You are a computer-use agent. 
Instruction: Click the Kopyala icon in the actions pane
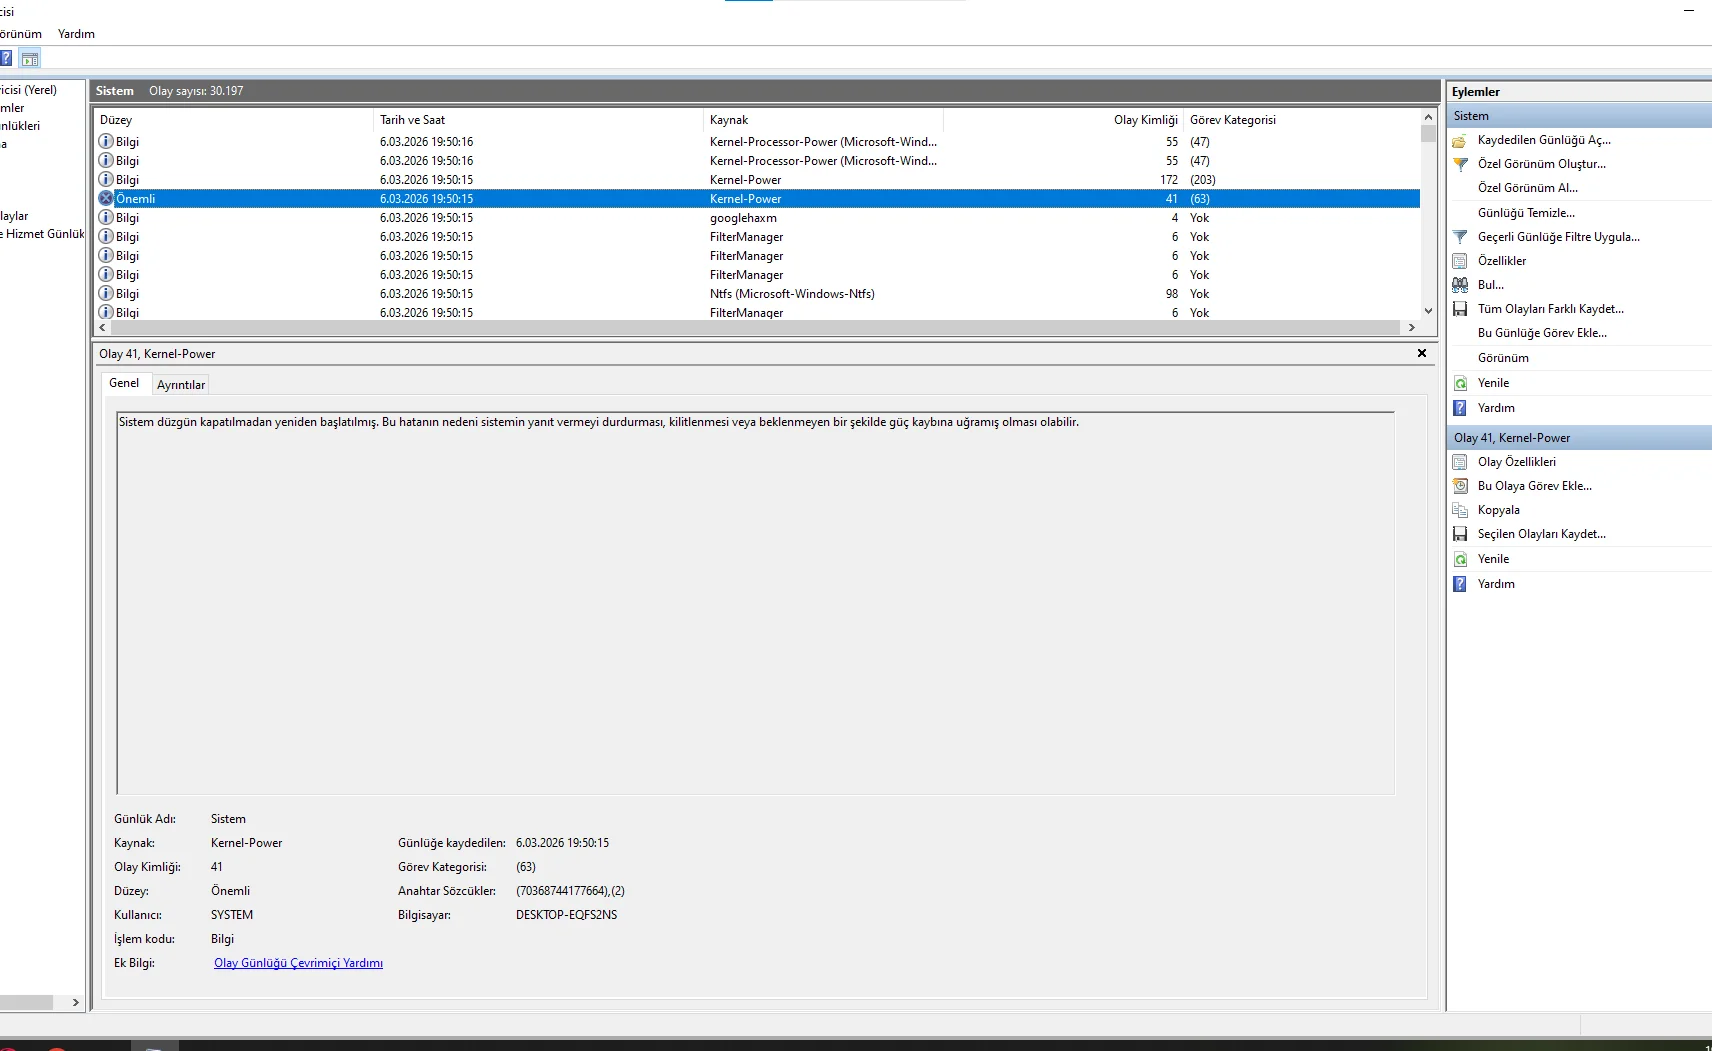coord(1460,510)
